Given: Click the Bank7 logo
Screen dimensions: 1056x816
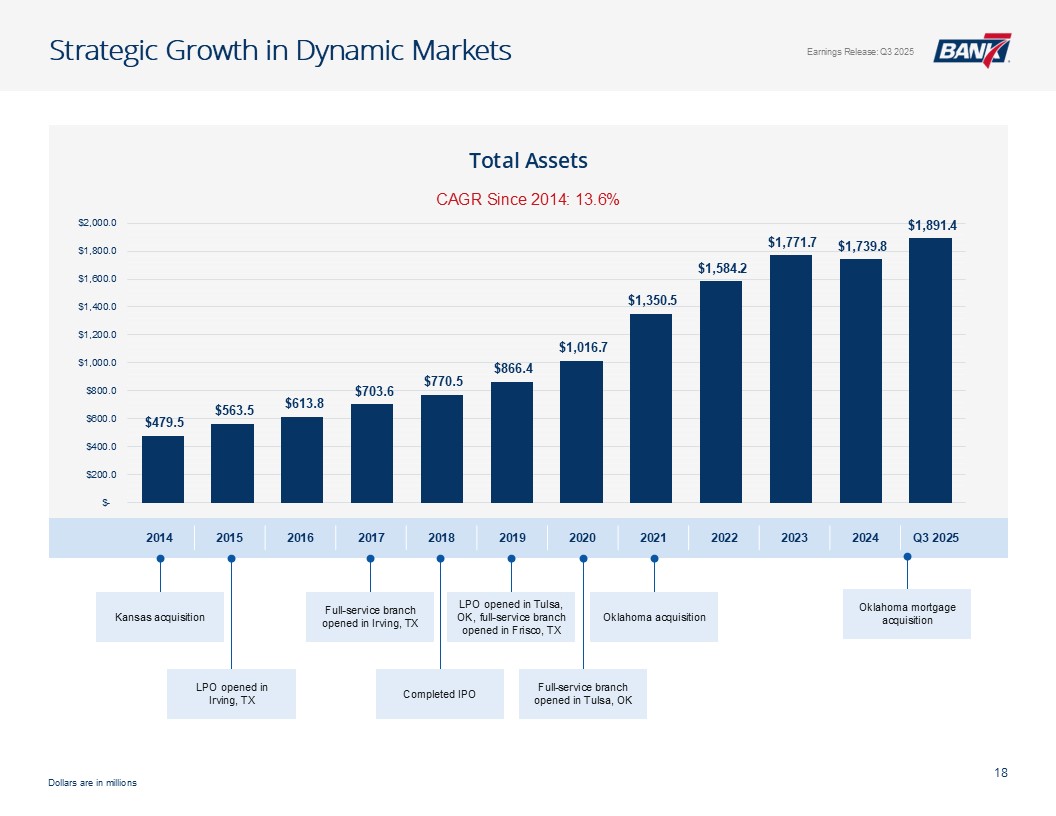Looking at the screenshot, I should click(971, 51).
